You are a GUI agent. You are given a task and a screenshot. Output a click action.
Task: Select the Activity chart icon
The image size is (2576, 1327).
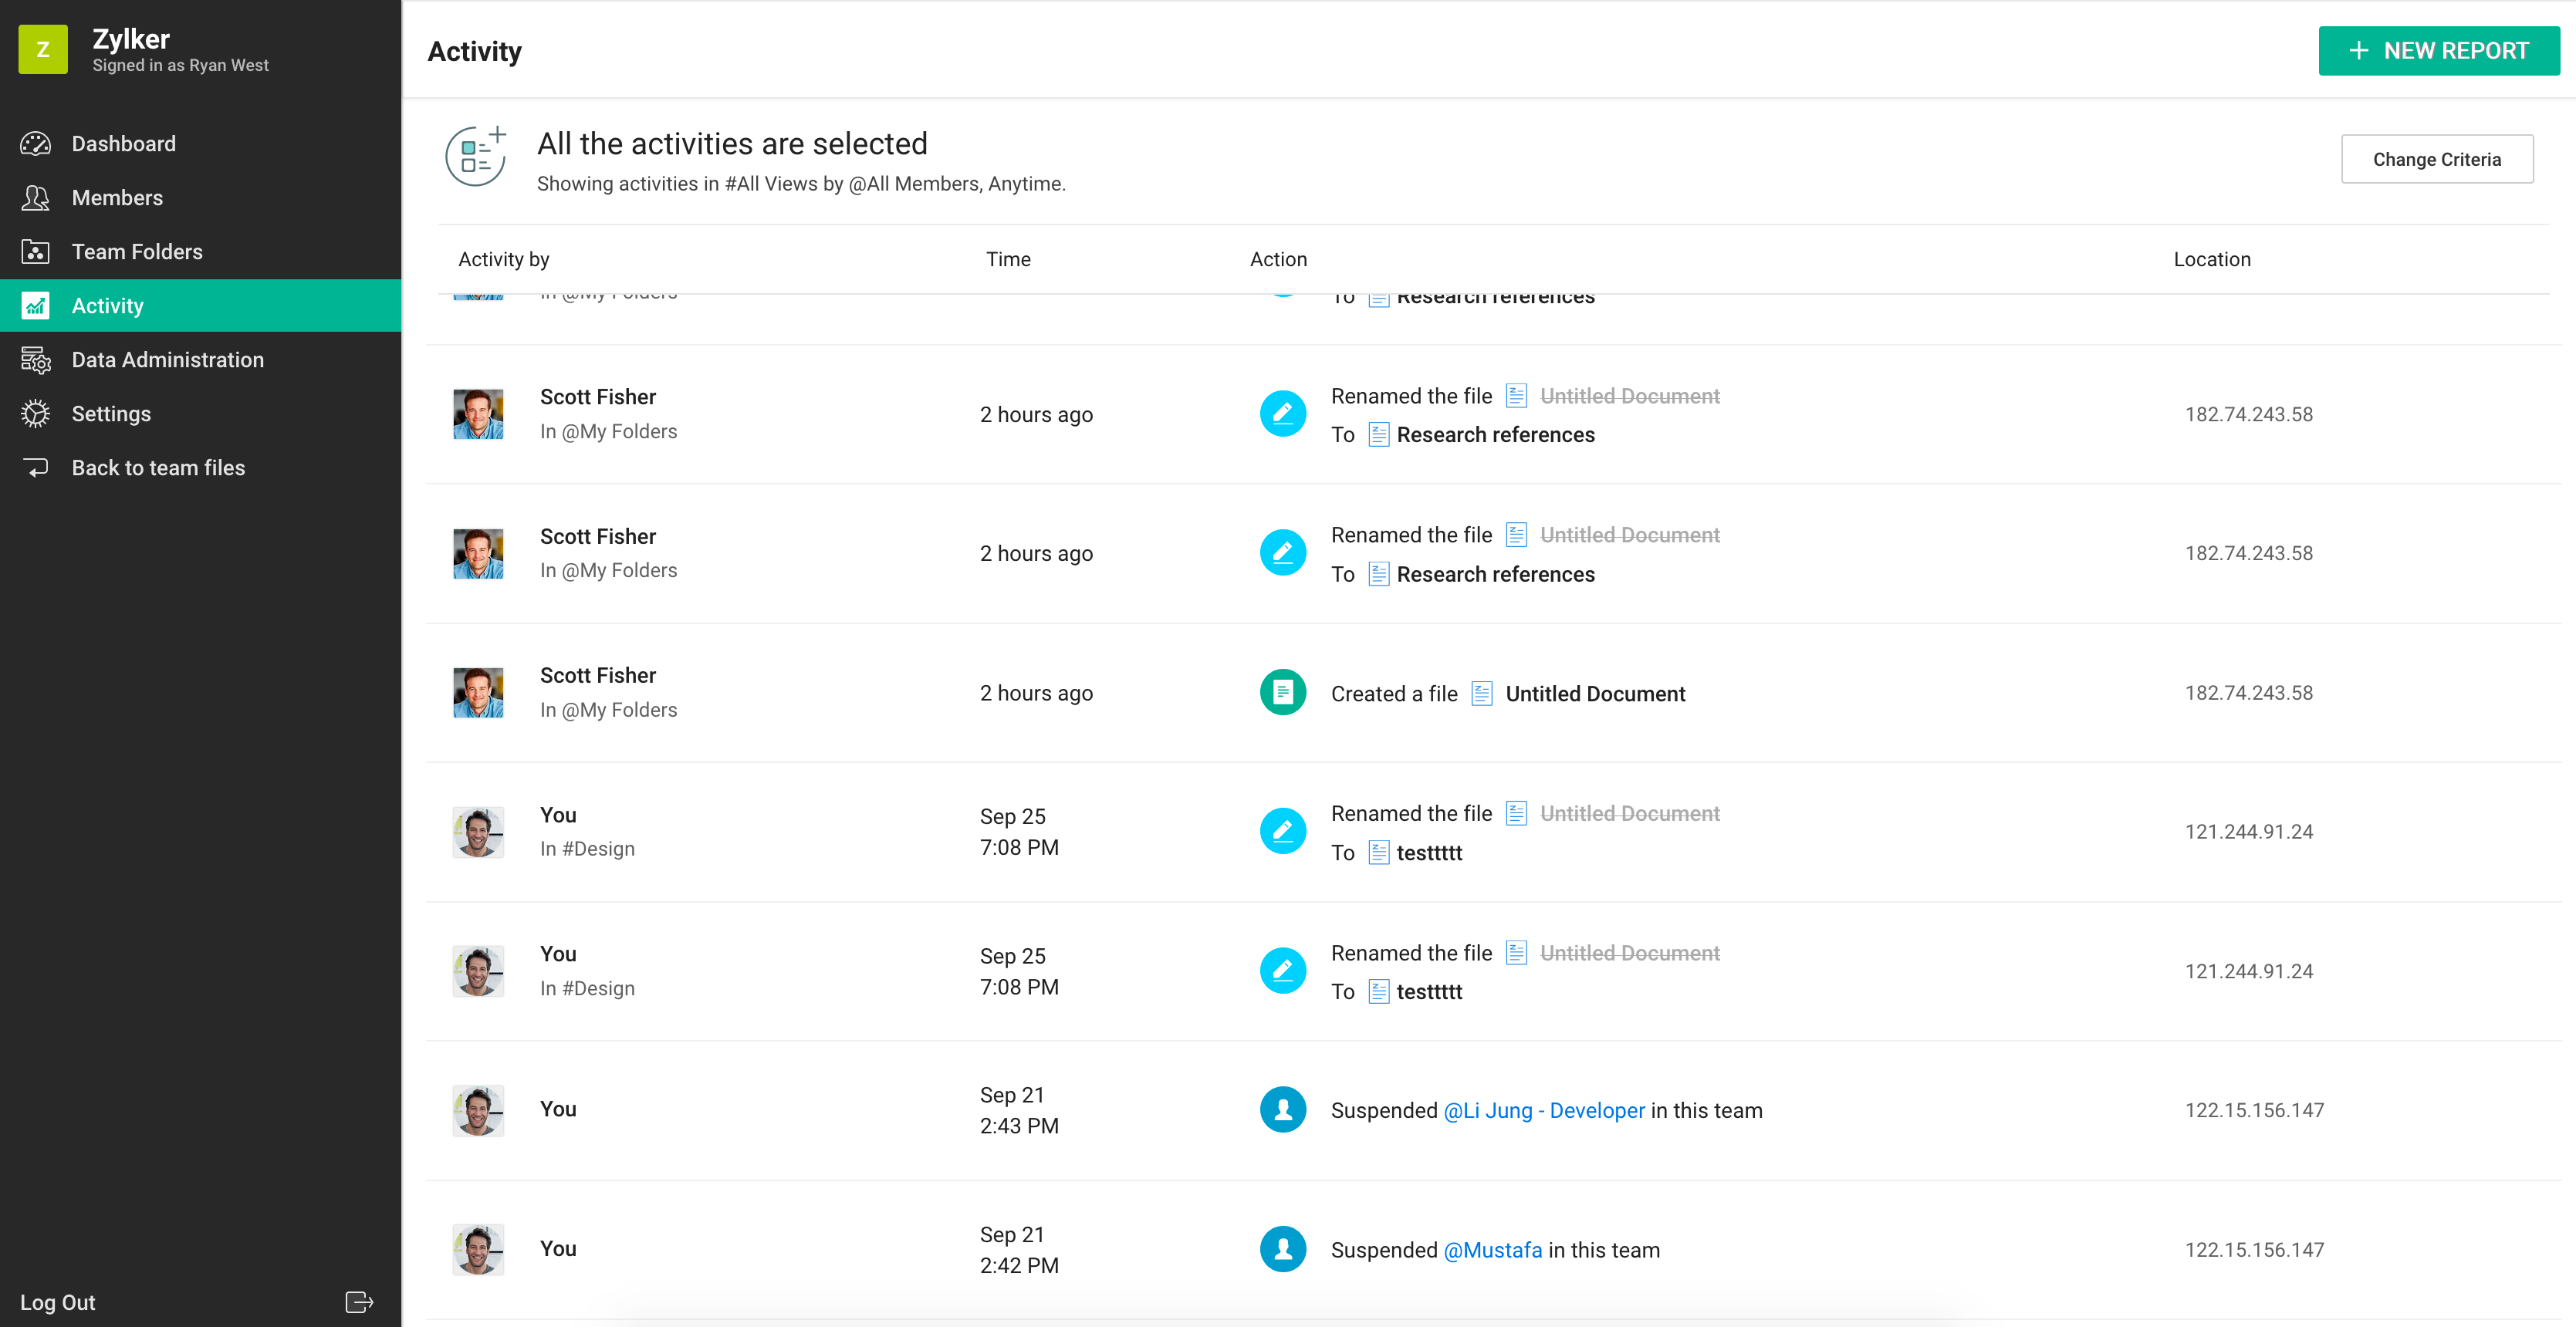pyautogui.click(x=36, y=305)
